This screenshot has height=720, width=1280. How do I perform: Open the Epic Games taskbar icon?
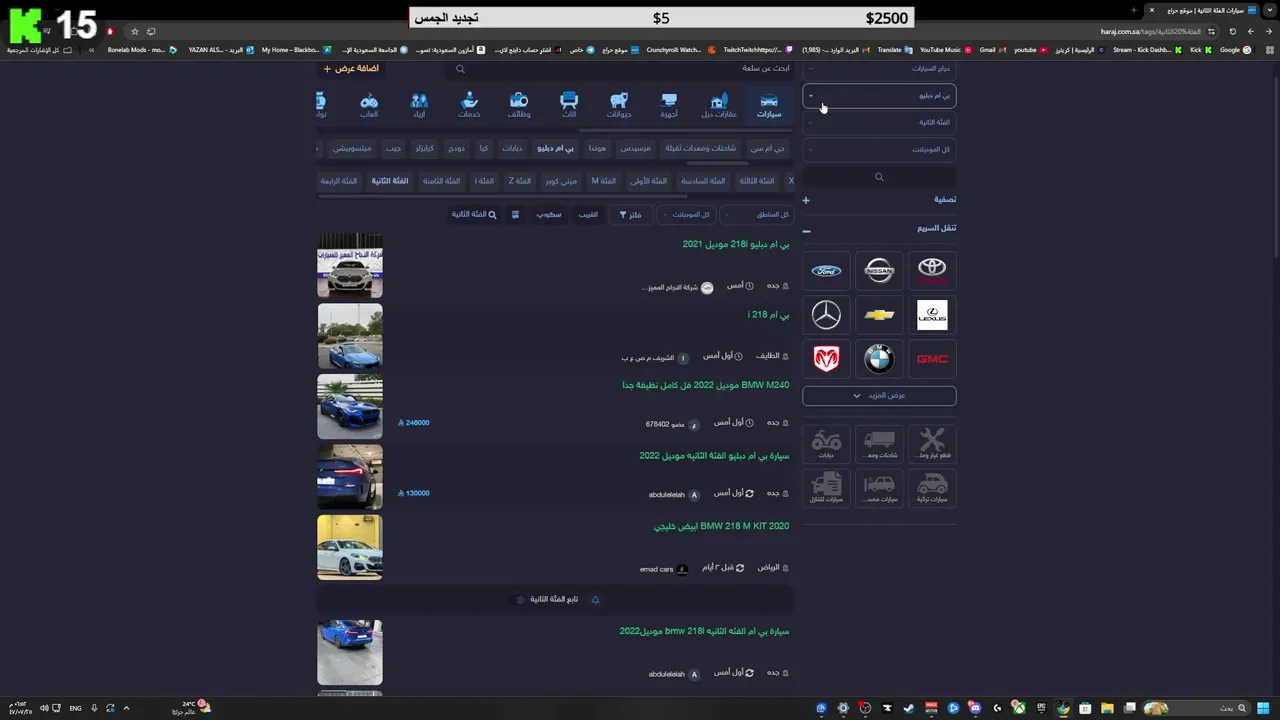tap(1041, 708)
